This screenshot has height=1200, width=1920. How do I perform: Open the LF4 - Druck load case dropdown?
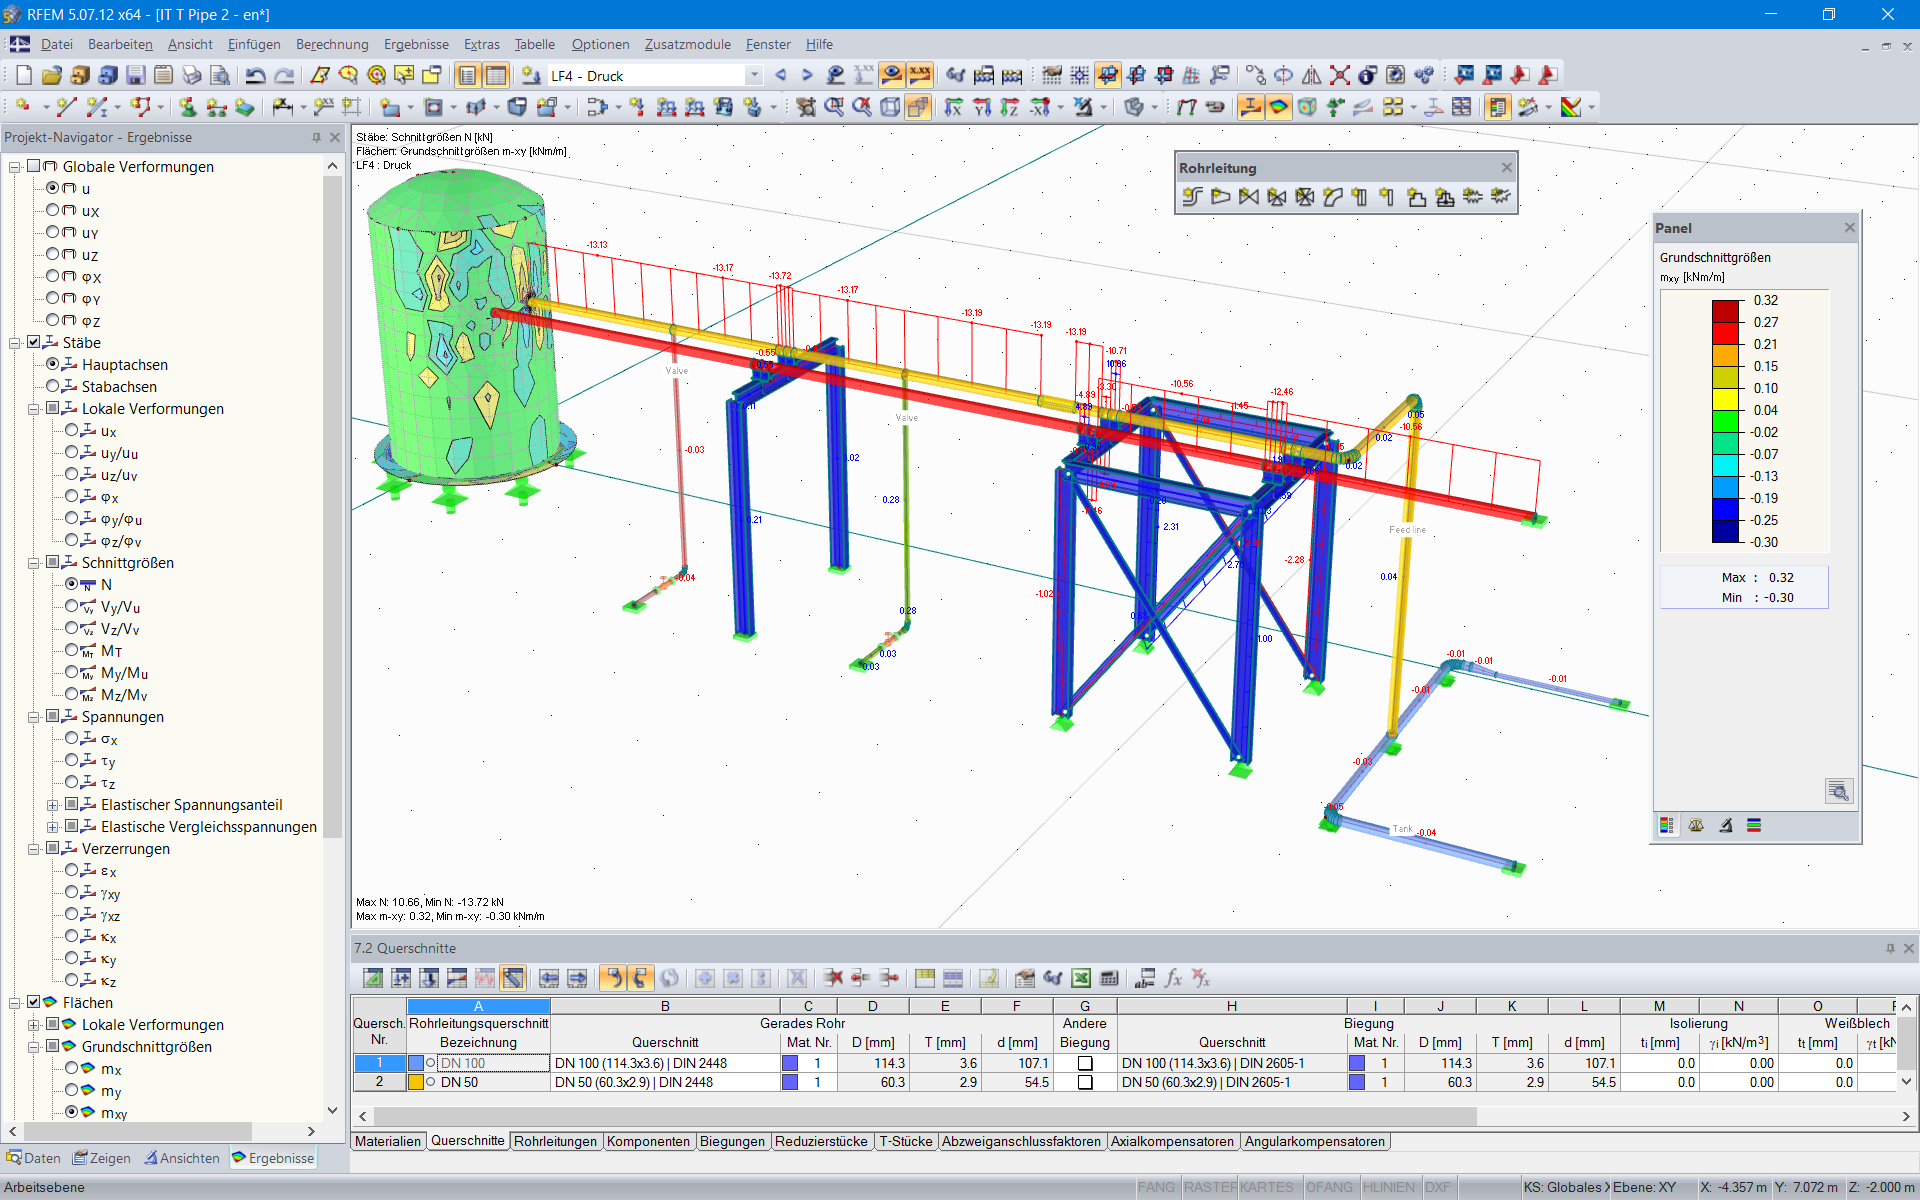tap(754, 75)
